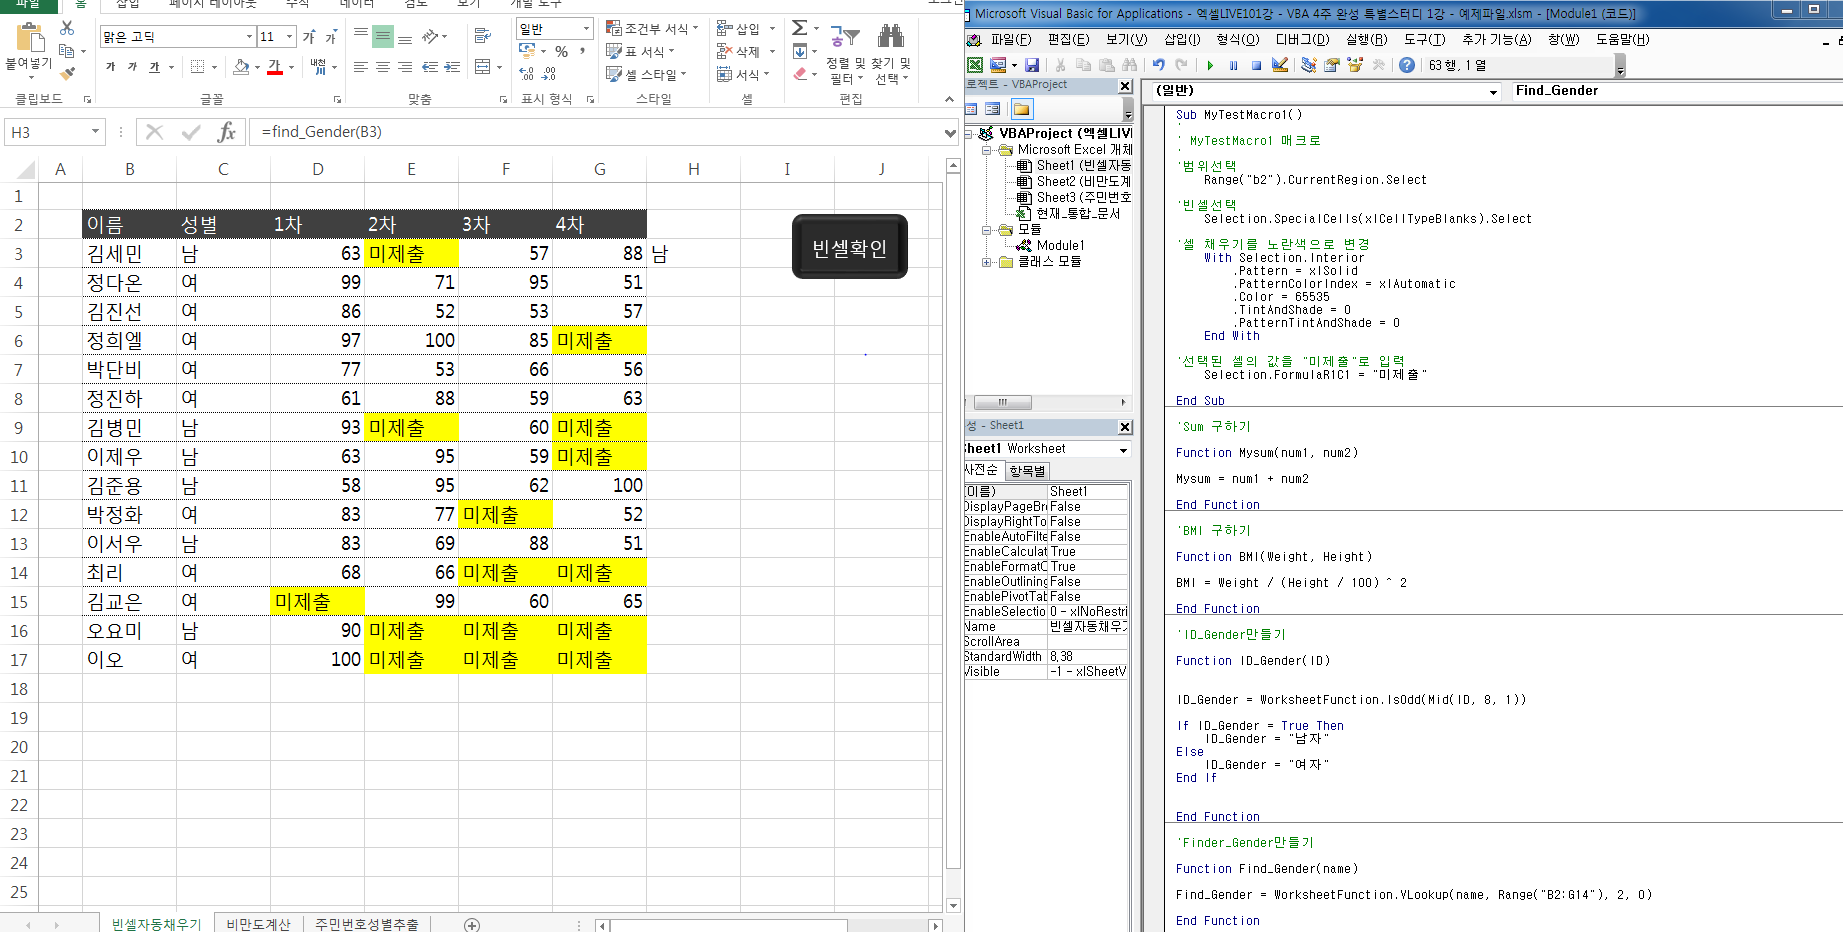Select the 항목별 tab in Properties panel

pyautogui.click(x=1027, y=471)
